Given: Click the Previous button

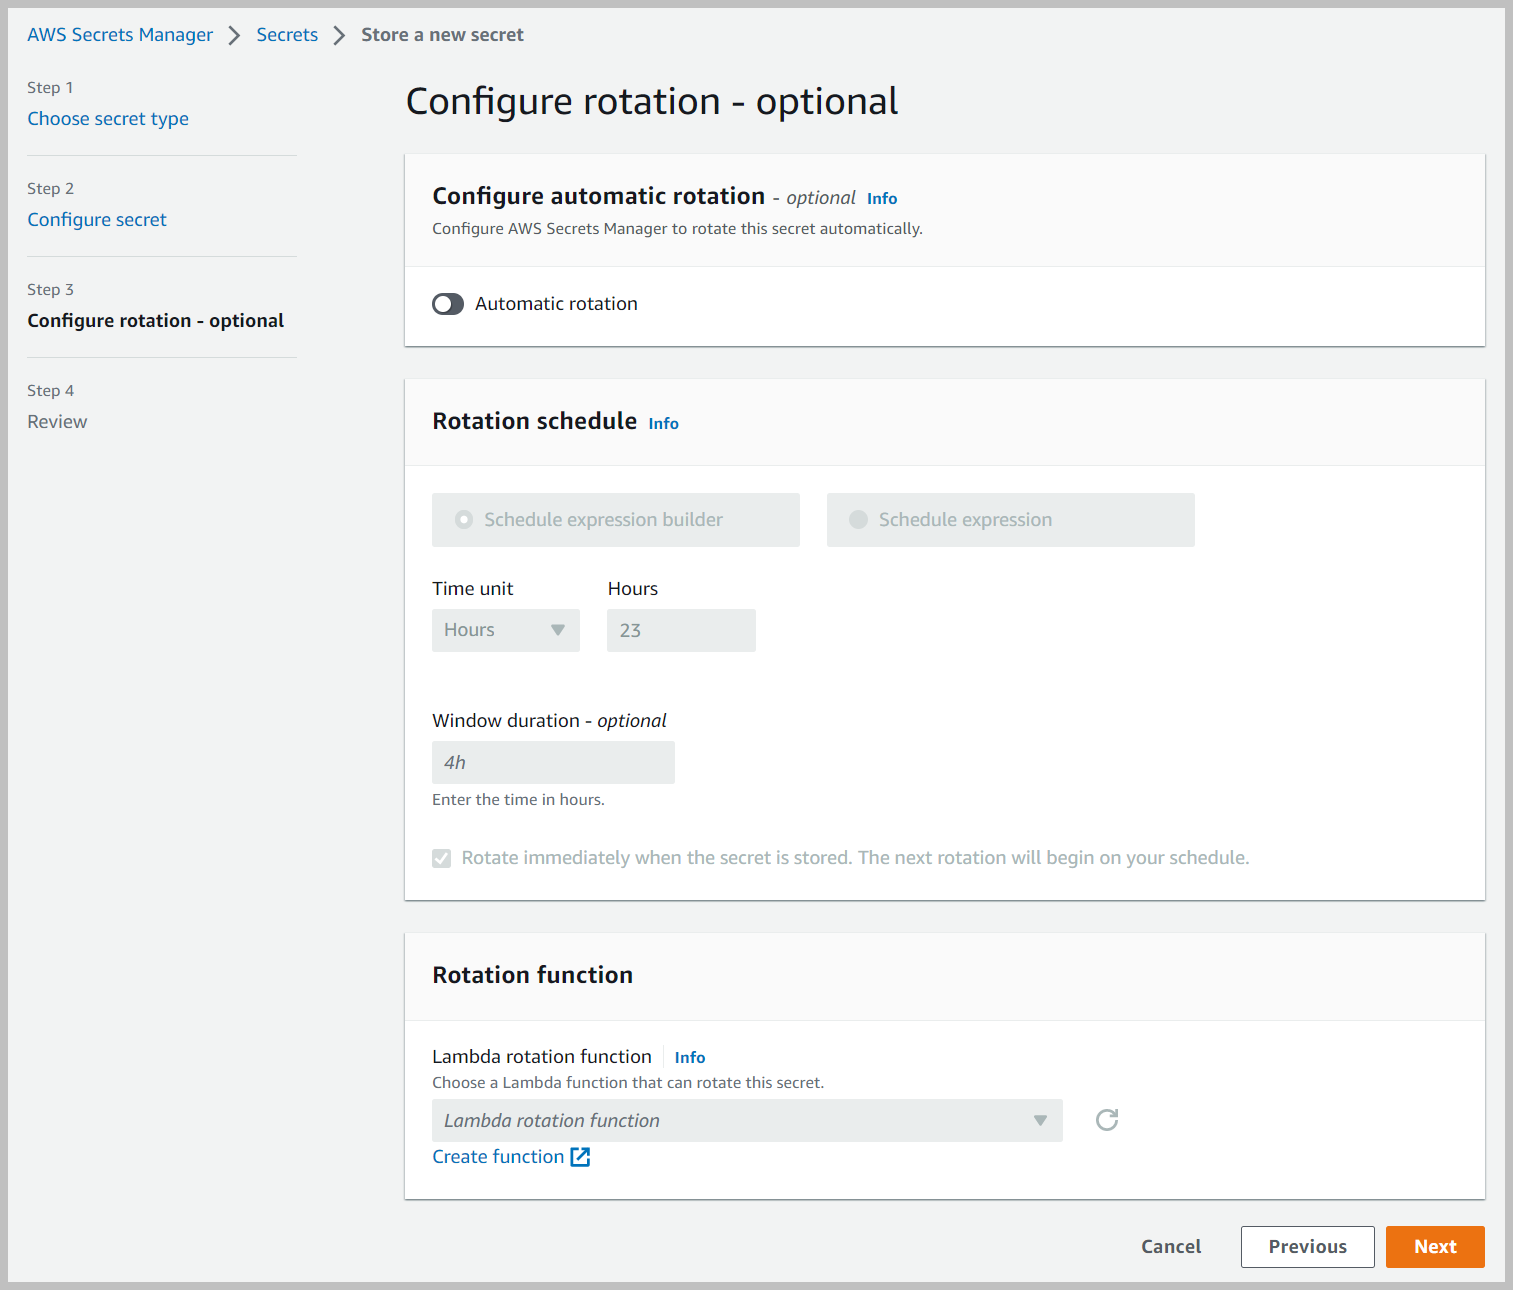Looking at the screenshot, I should [1307, 1246].
